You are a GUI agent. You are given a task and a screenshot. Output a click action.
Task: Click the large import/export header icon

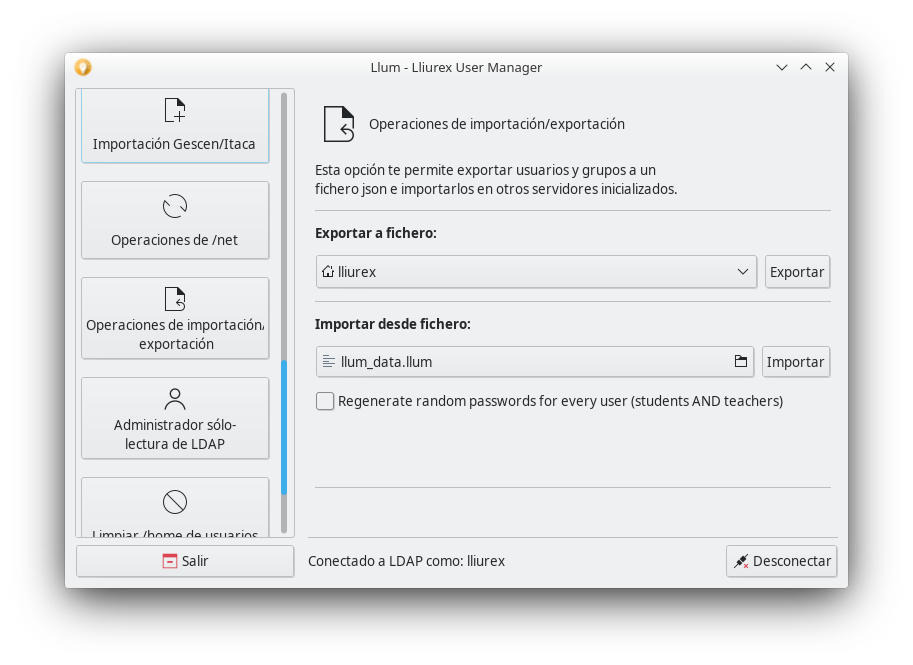click(x=338, y=124)
